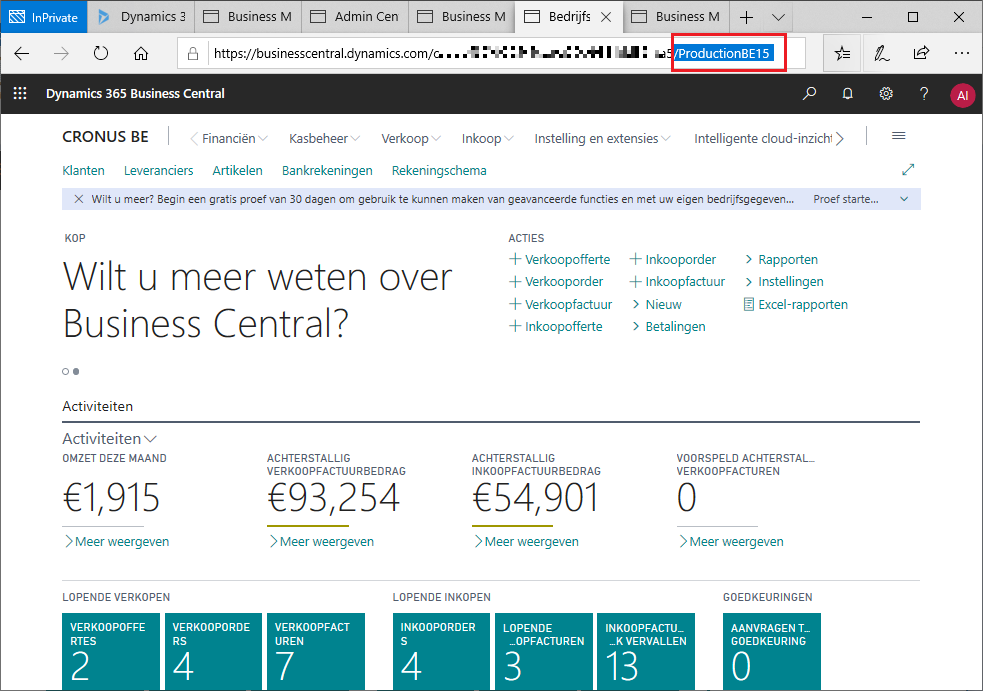
Task: Dismiss the trial notification with X
Action: pos(78,199)
